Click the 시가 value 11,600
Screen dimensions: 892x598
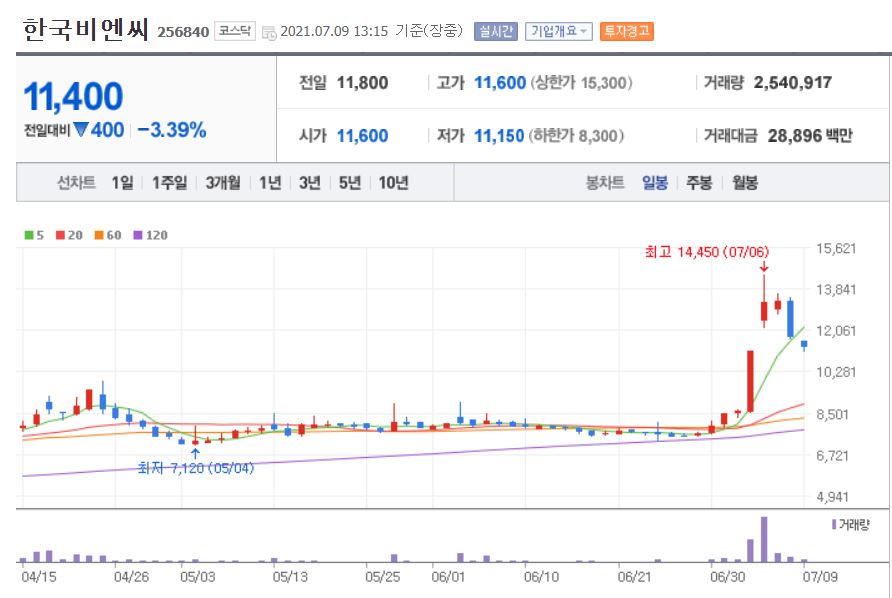[x=362, y=136]
